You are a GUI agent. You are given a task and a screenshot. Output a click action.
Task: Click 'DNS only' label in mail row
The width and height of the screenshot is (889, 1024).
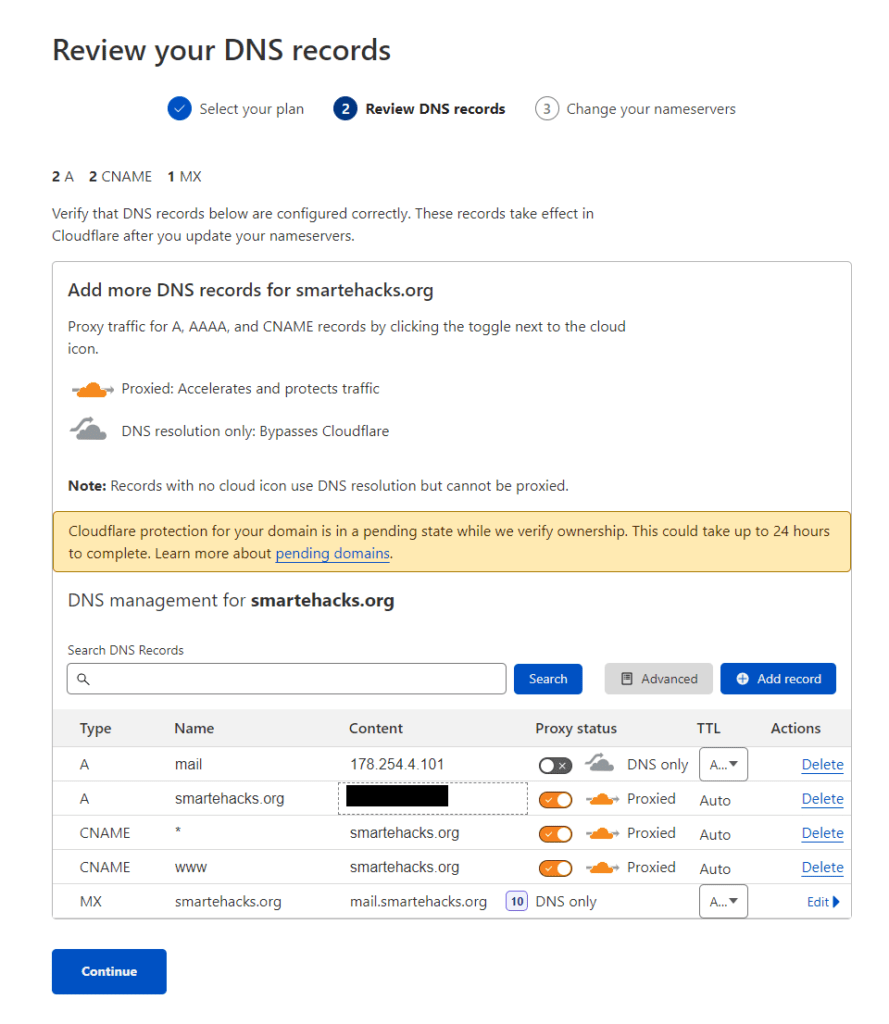pos(657,765)
